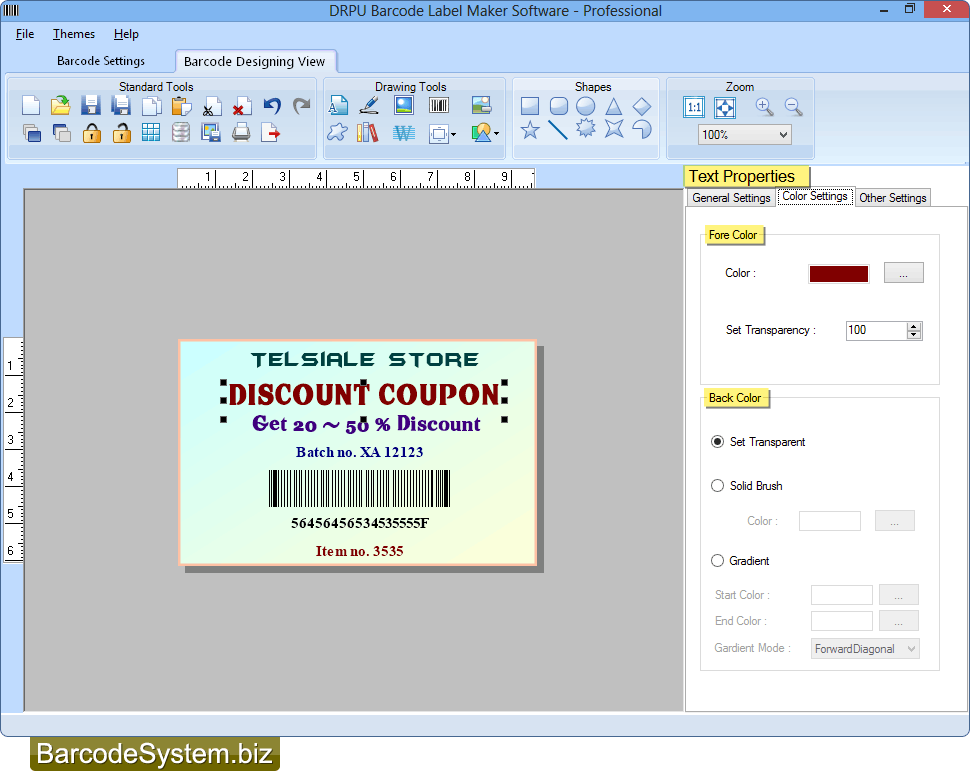The image size is (970, 771).
Task: Click the Set Transparency value field
Action: click(x=877, y=330)
